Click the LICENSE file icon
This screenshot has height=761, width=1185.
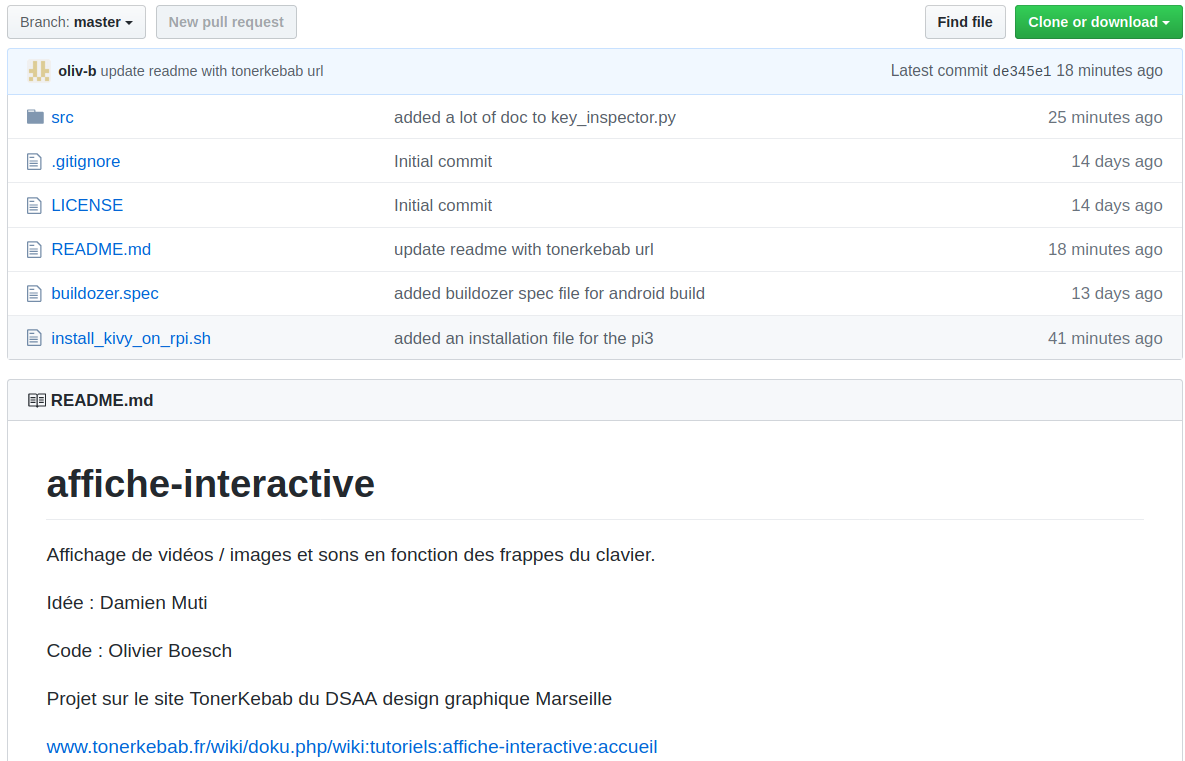[x=35, y=205]
